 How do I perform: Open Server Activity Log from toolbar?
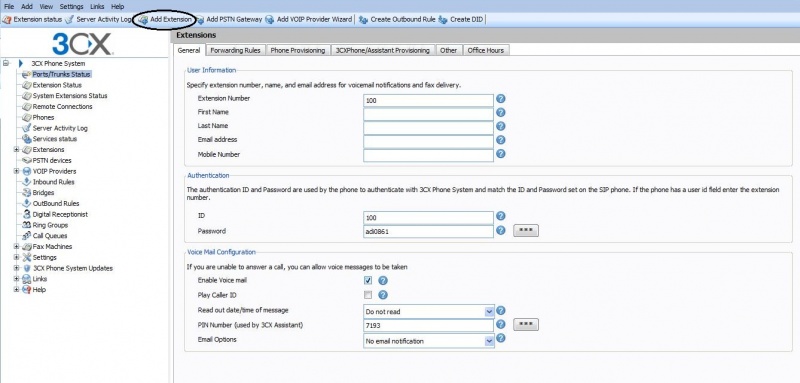(x=98, y=19)
